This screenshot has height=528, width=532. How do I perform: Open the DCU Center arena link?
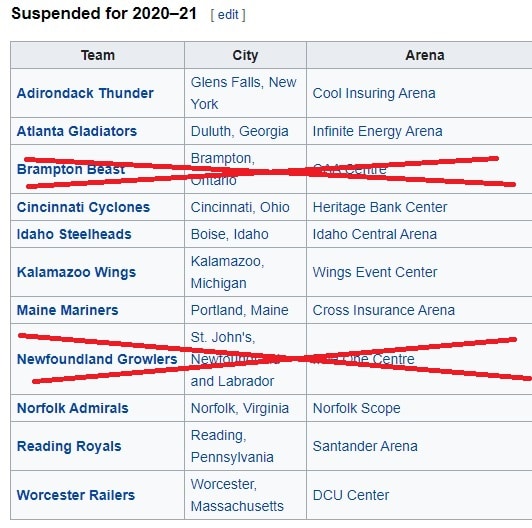(351, 495)
